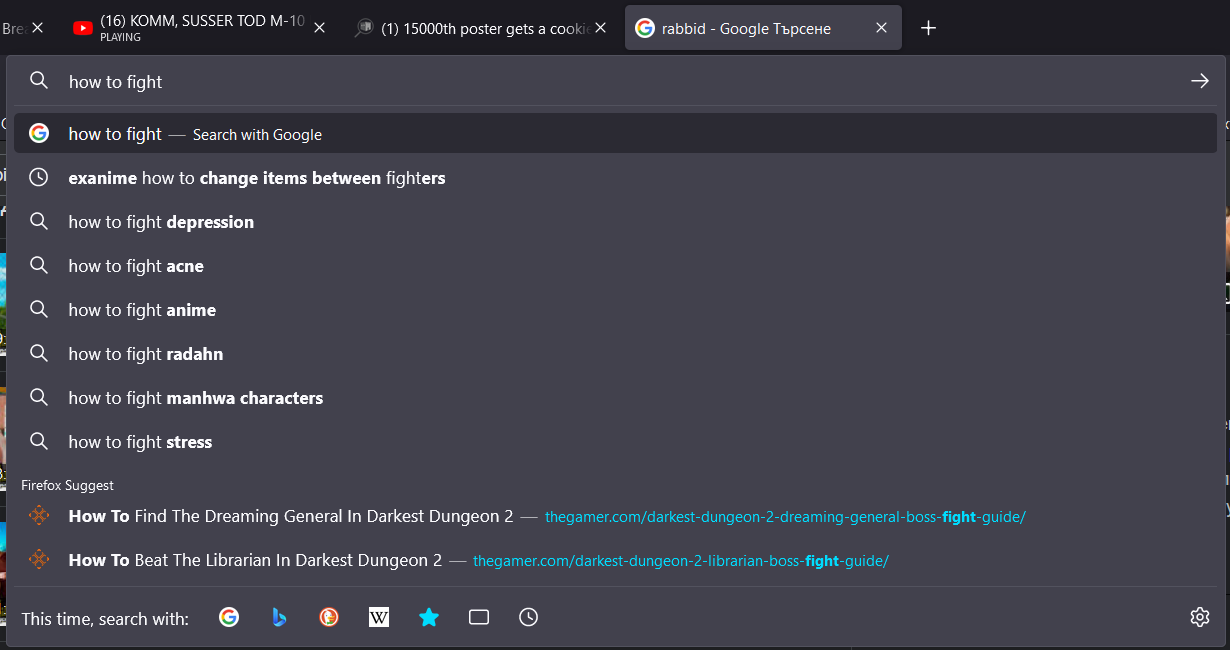Viewport: 1230px width, 650px height.
Task: Click the thegamer.com librarian-boss-fight-guide URL
Action: [x=681, y=561]
